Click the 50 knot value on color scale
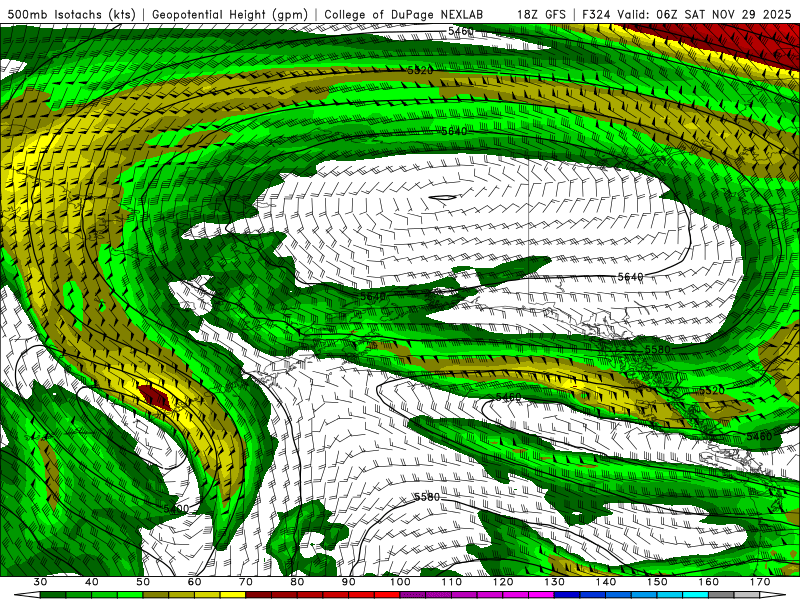The height and width of the screenshot is (600, 800). 143,582
